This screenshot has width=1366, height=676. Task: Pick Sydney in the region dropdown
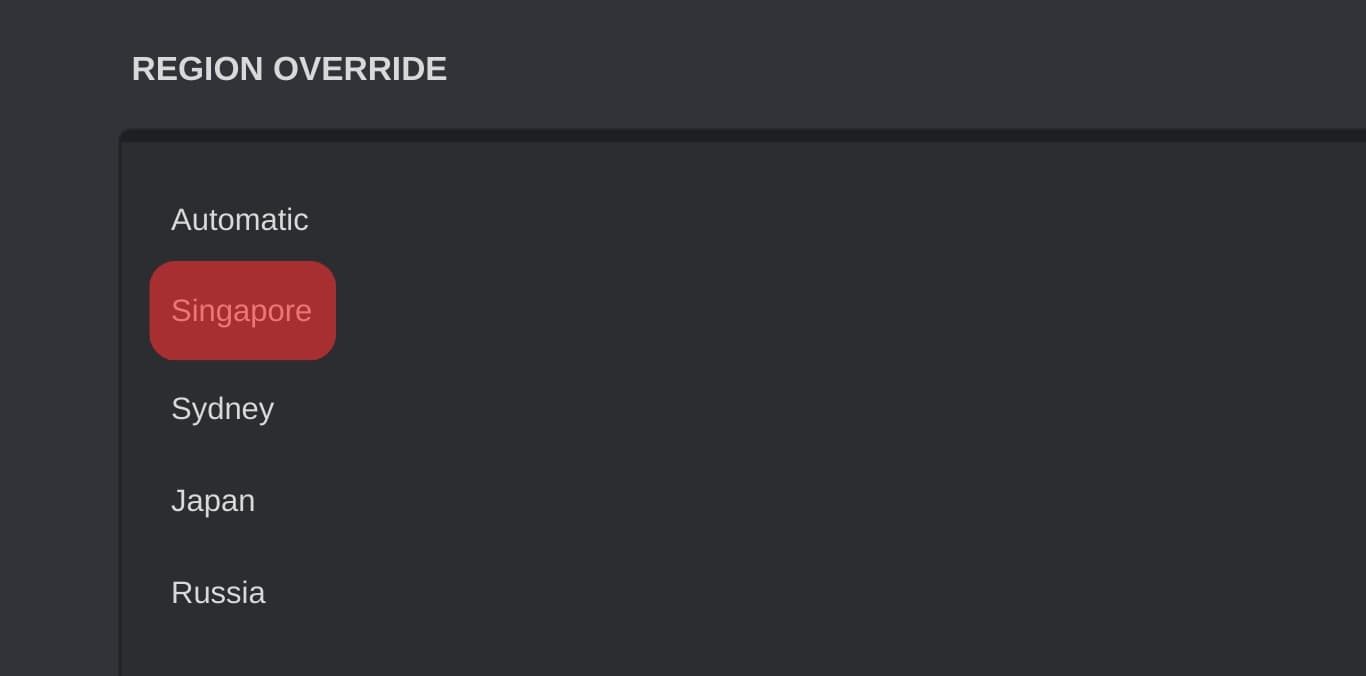pyautogui.click(x=222, y=408)
